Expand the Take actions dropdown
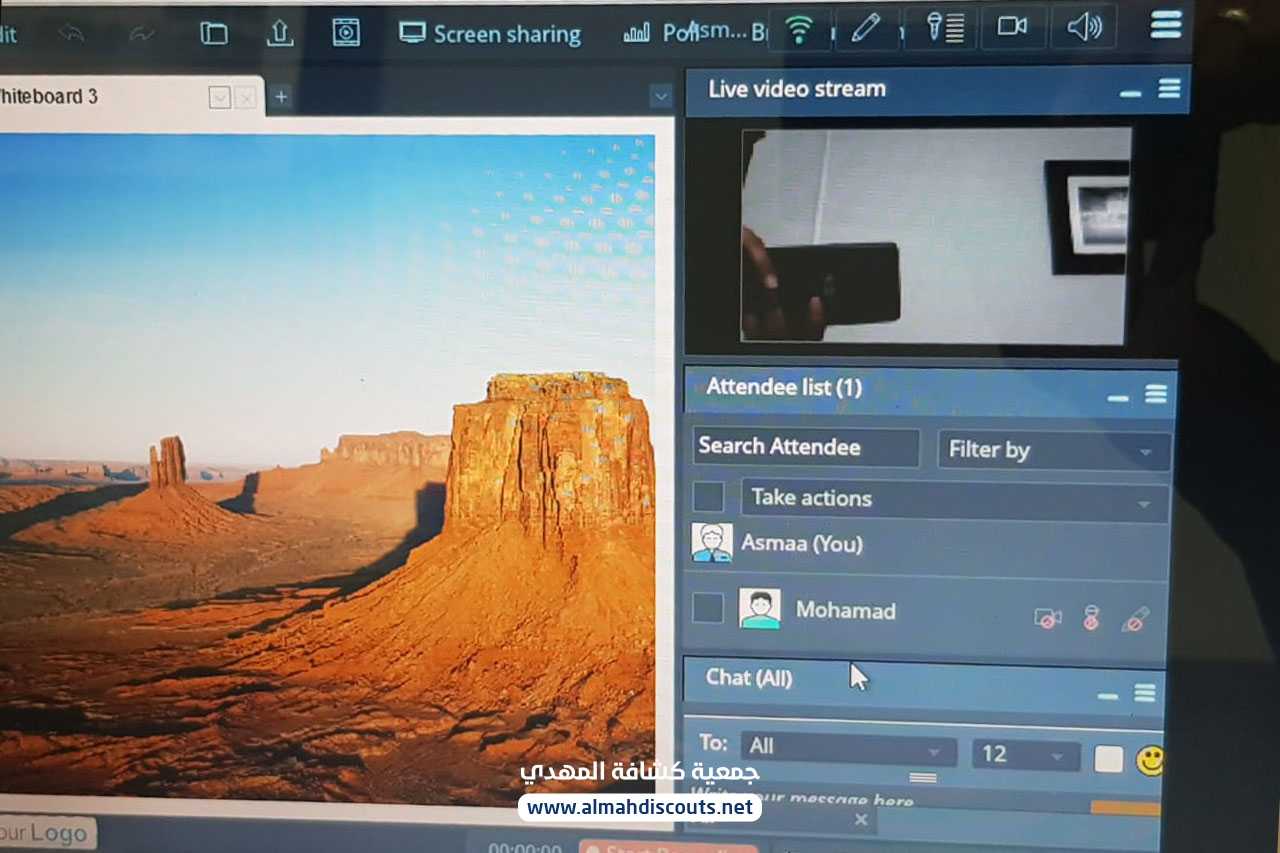This screenshot has height=853, width=1280. pyautogui.click(x=953, y=499)
